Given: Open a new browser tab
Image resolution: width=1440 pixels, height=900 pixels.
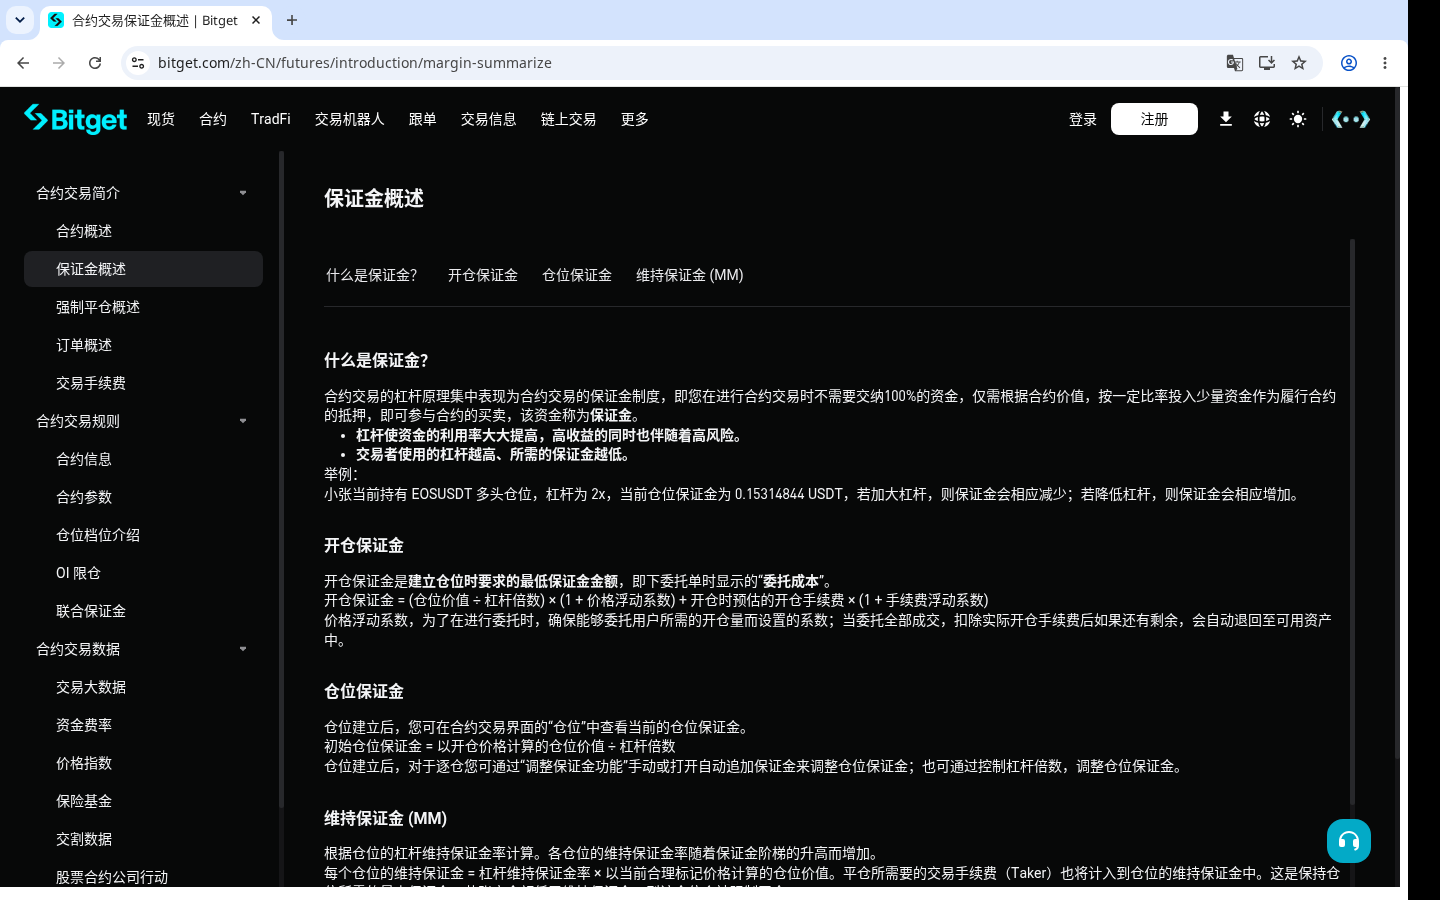Looking at the screenshot, I should (292, 20).
